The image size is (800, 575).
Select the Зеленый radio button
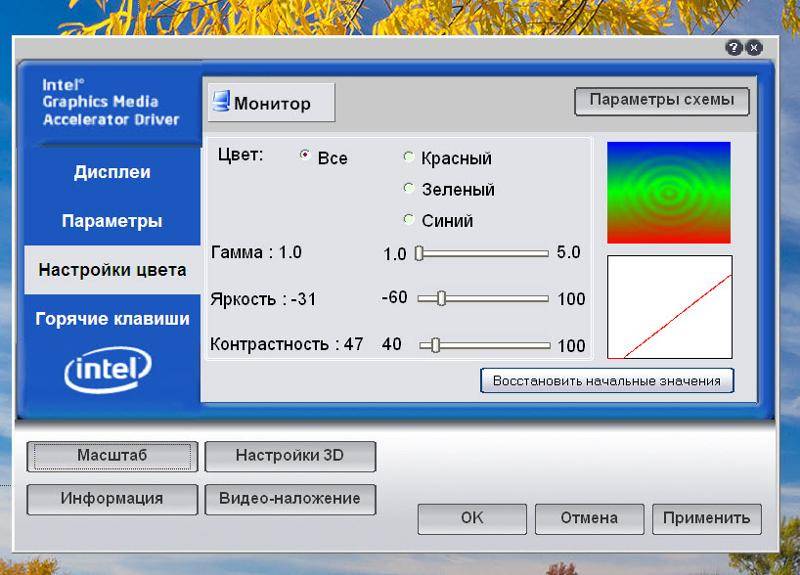(408, 188)
